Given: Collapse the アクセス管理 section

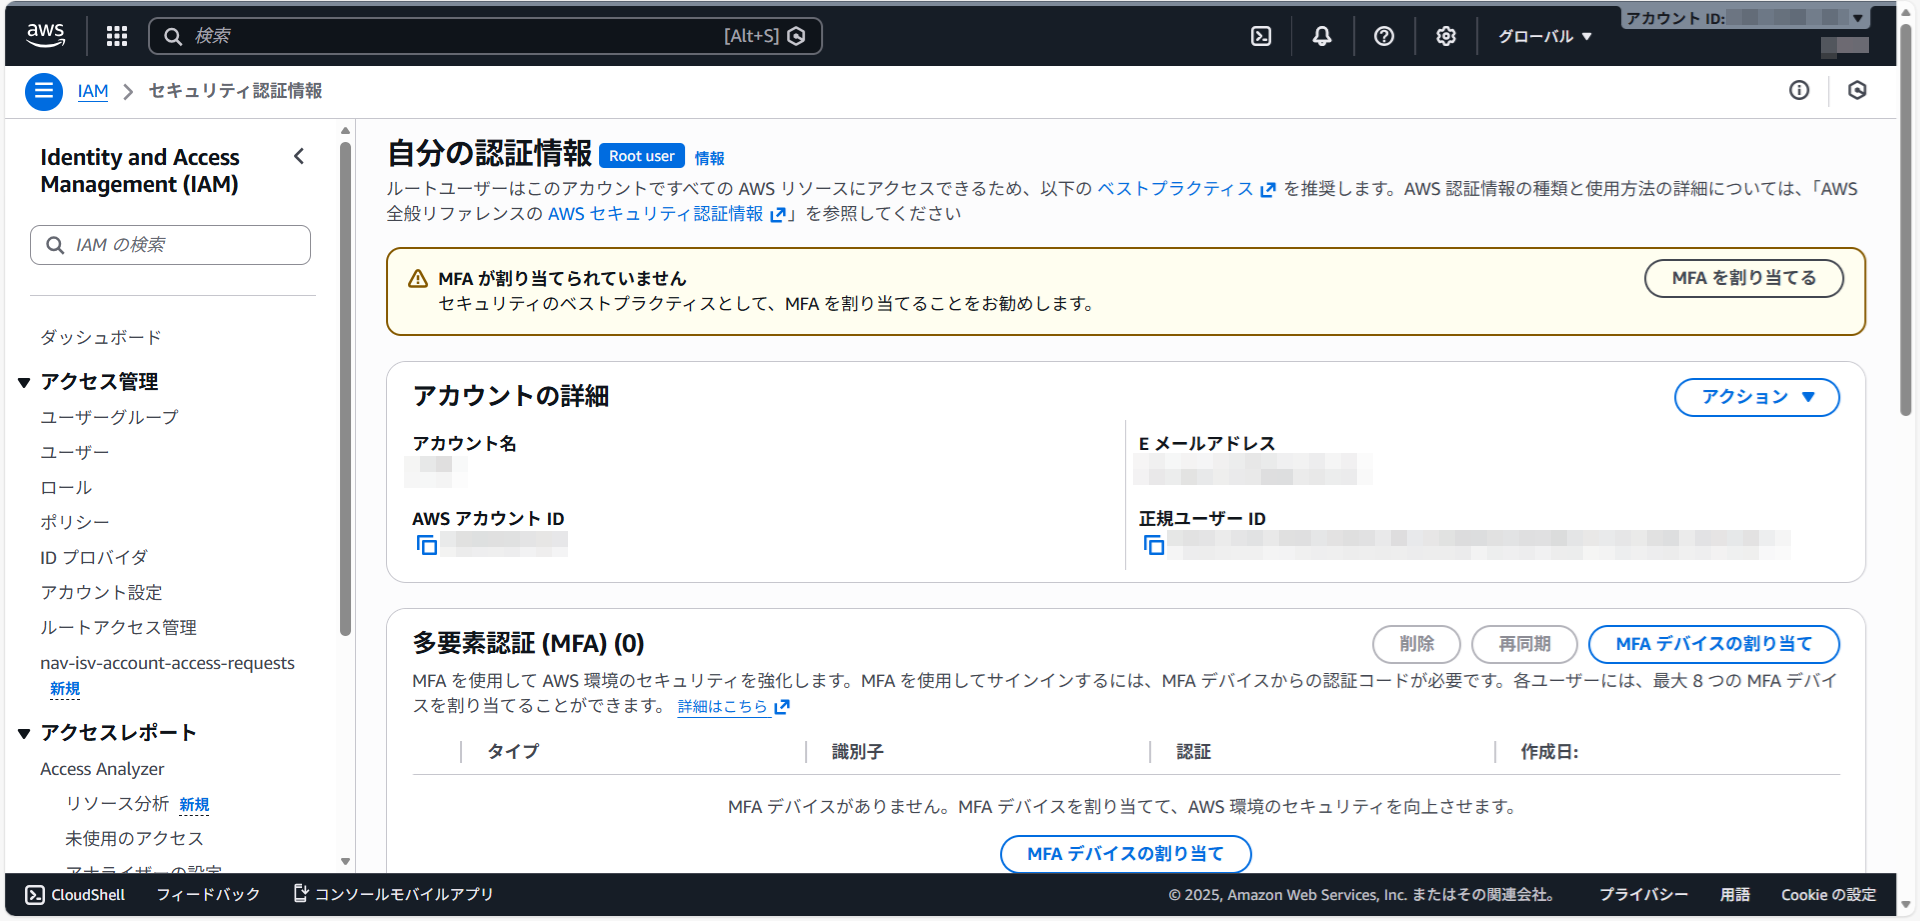Looking at the screenshot, I should click(x=24, y=382).
